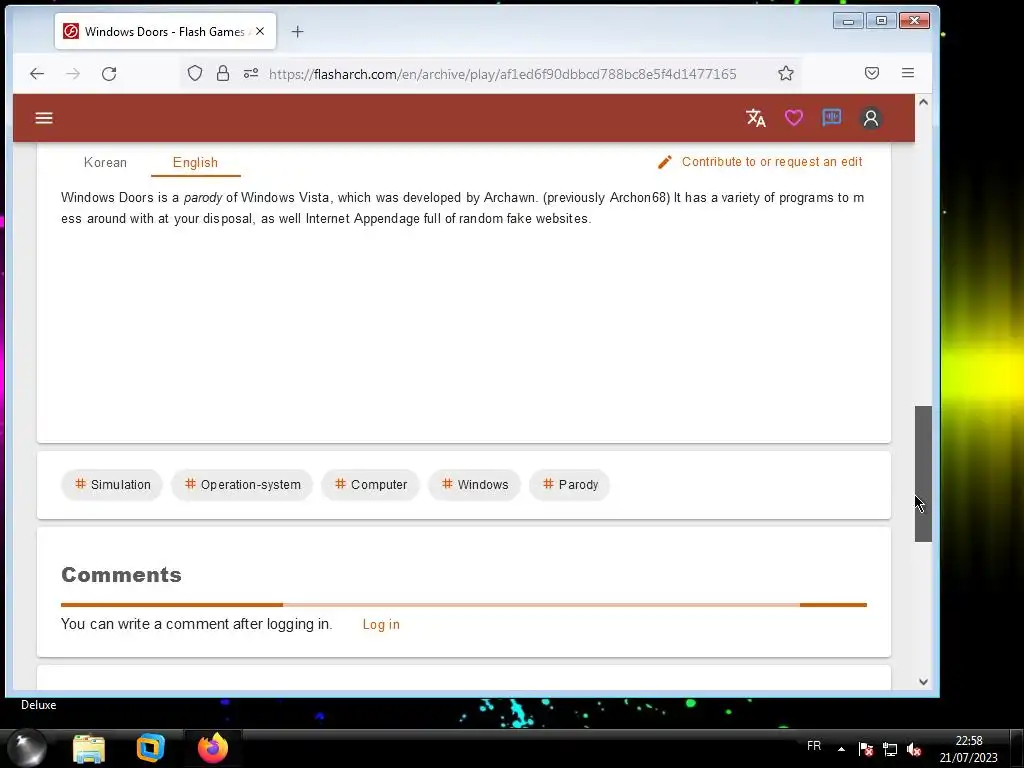
Task: Open the Parody tag
Action: click(x=570, y=485)
